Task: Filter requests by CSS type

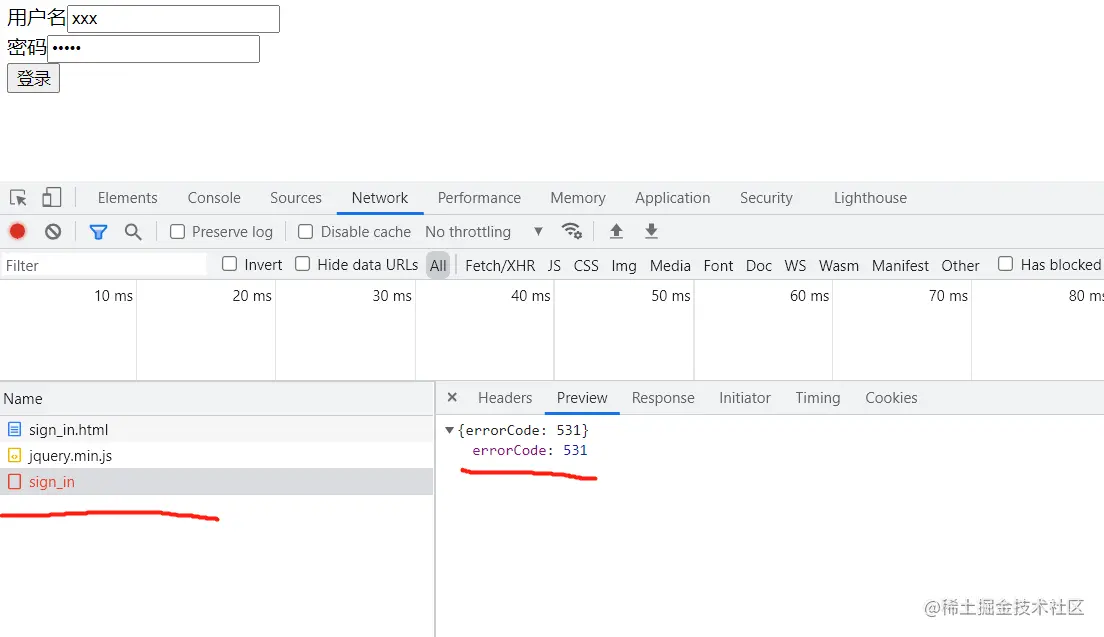Action: [x=586, y=265]
